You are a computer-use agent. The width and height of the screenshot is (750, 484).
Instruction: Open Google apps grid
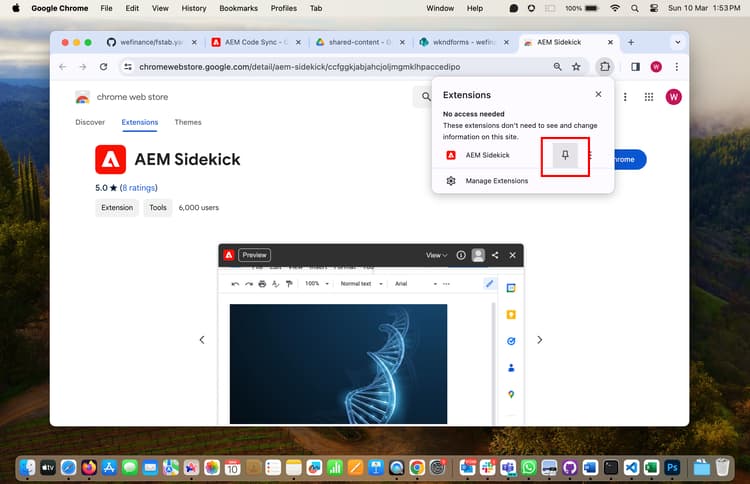(x=649, y=97)
